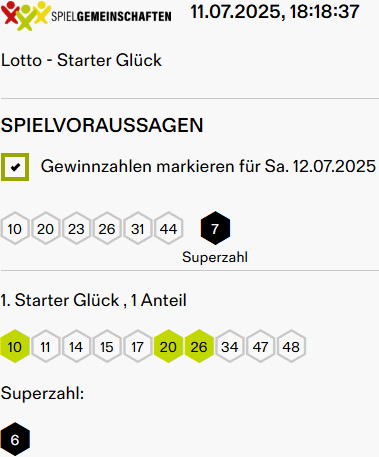
Task: Click ticket number 11 hexagon
Action: point(46,346)
